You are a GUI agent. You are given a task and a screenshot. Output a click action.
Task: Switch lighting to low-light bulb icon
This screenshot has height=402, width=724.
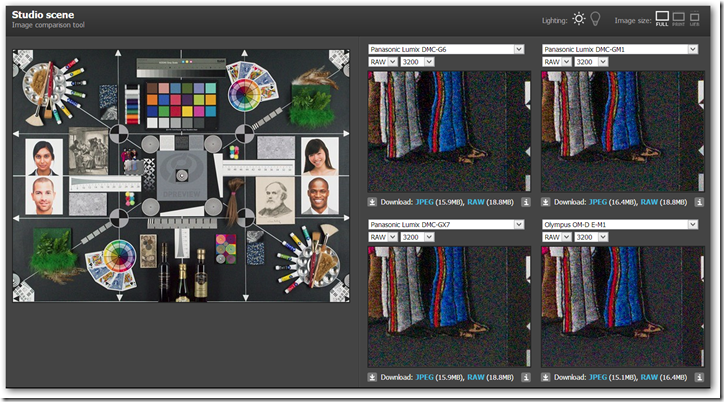tap(595, 19)
